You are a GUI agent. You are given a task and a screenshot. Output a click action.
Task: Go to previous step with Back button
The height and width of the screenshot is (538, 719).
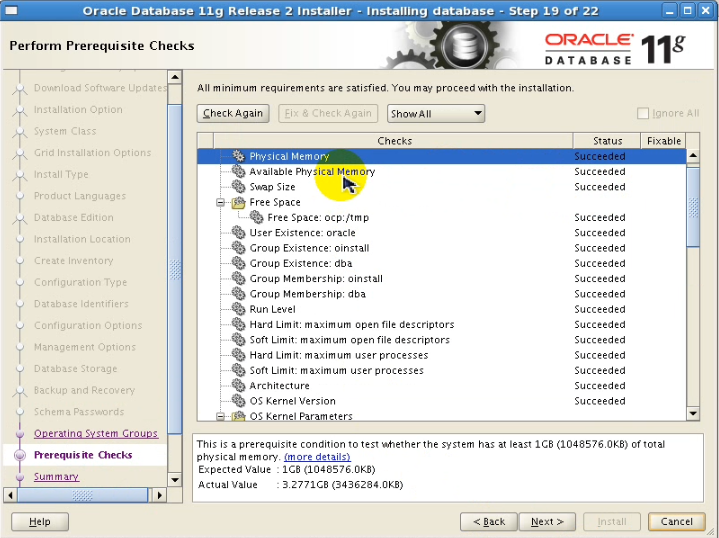pos(489,521)
